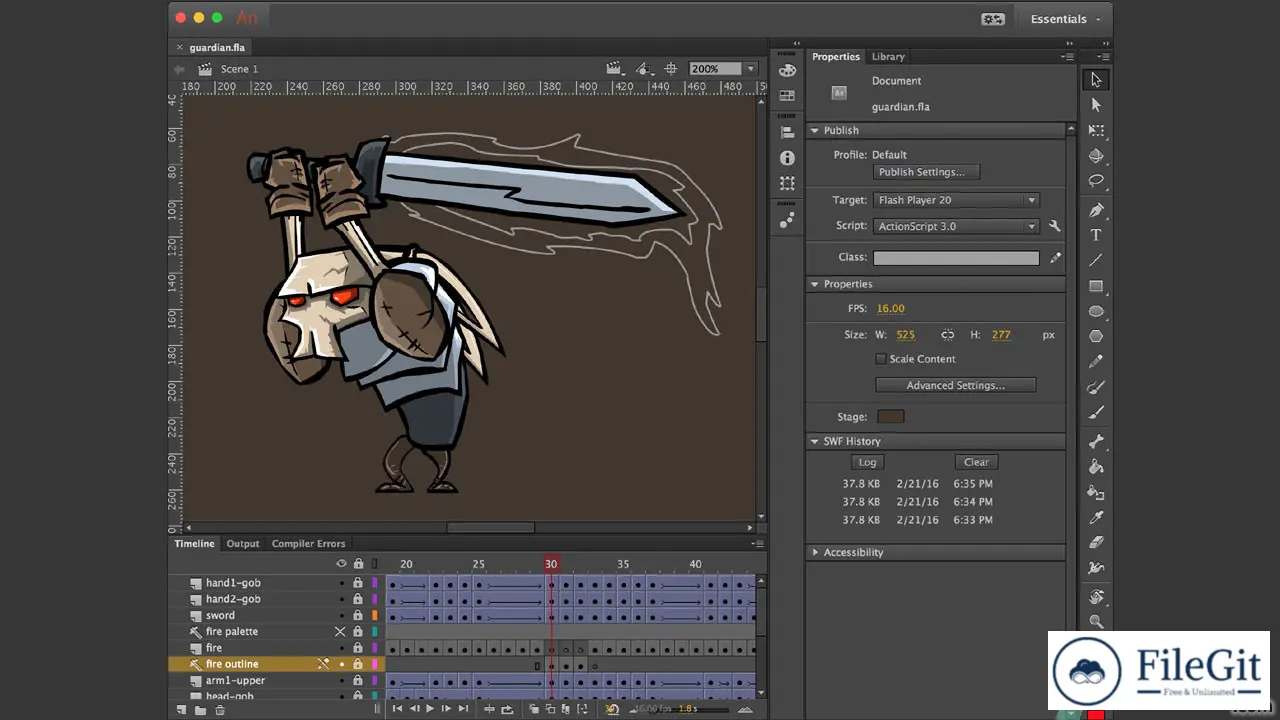The image size is (1280, 720).
Task: Click the Advanced Settings button
Action: (955, 385)
